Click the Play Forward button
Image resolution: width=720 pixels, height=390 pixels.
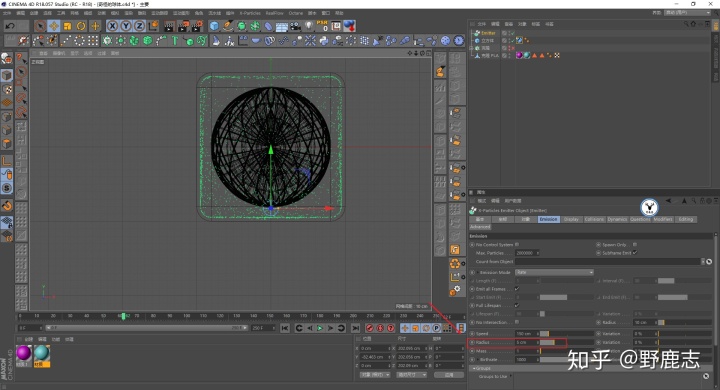(x=320, y=328)
